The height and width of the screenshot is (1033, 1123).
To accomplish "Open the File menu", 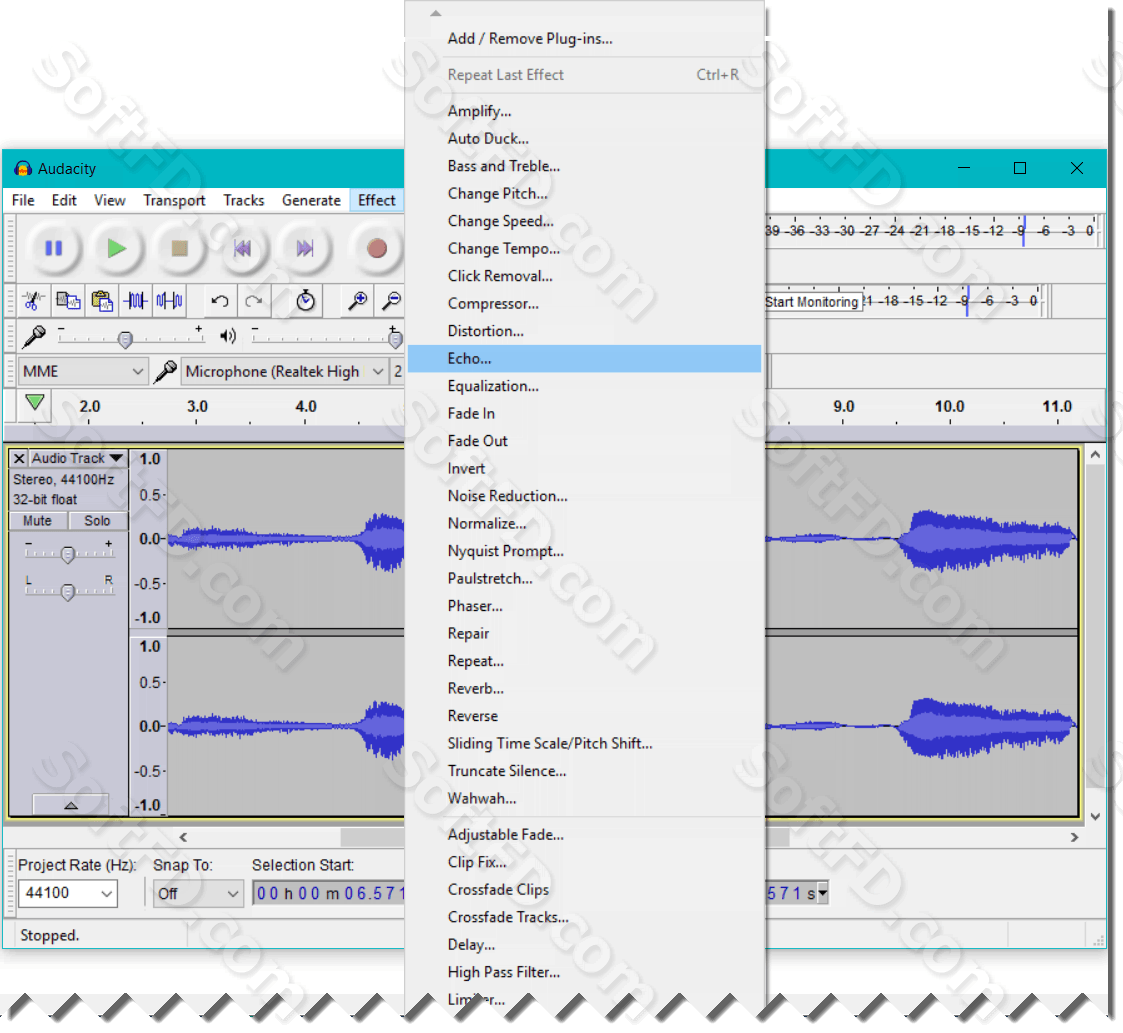I will point(23,201).
